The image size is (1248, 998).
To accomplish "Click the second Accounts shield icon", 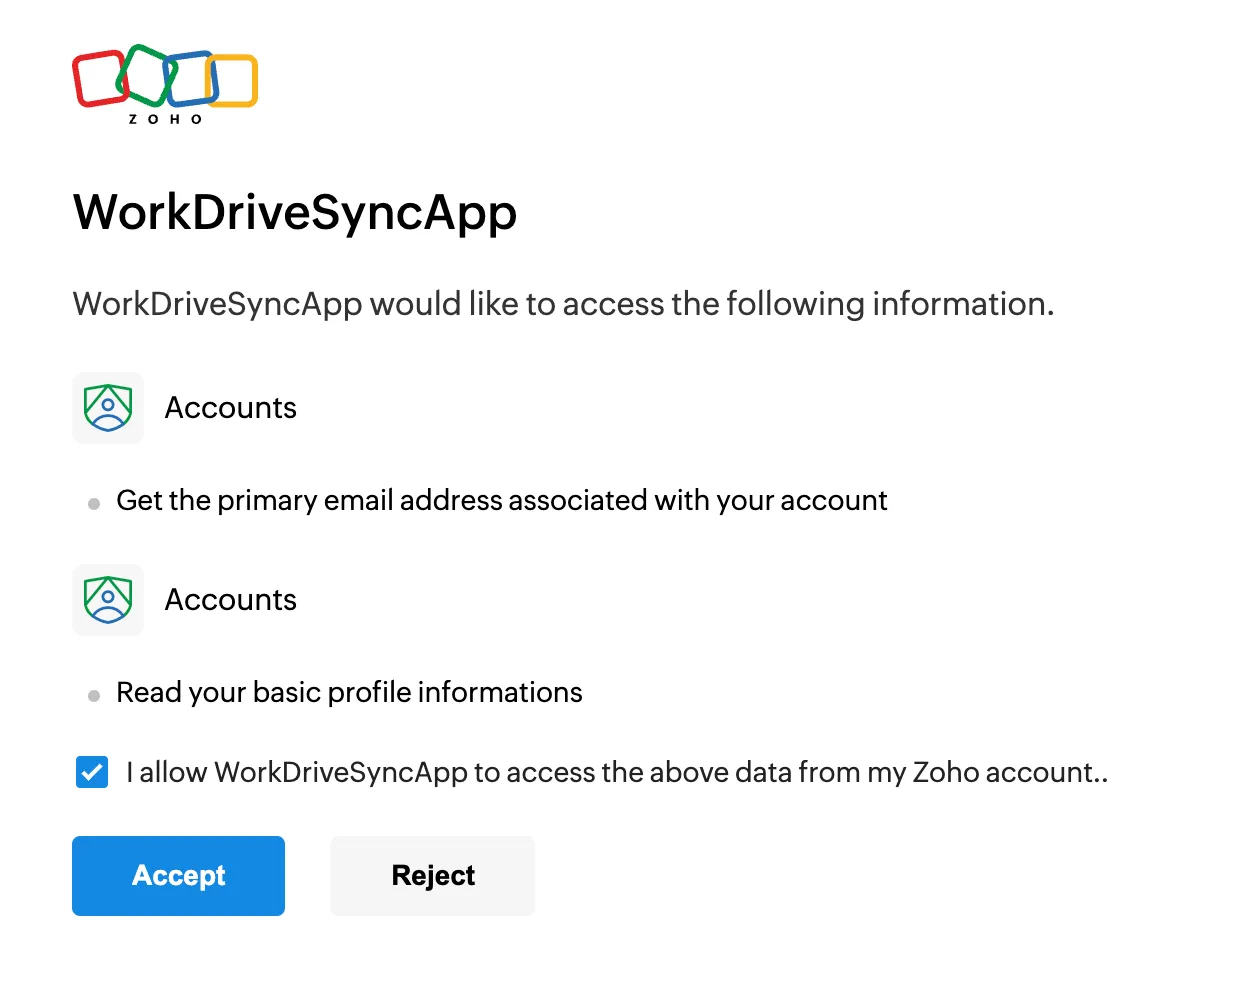I will coord(108,600).
